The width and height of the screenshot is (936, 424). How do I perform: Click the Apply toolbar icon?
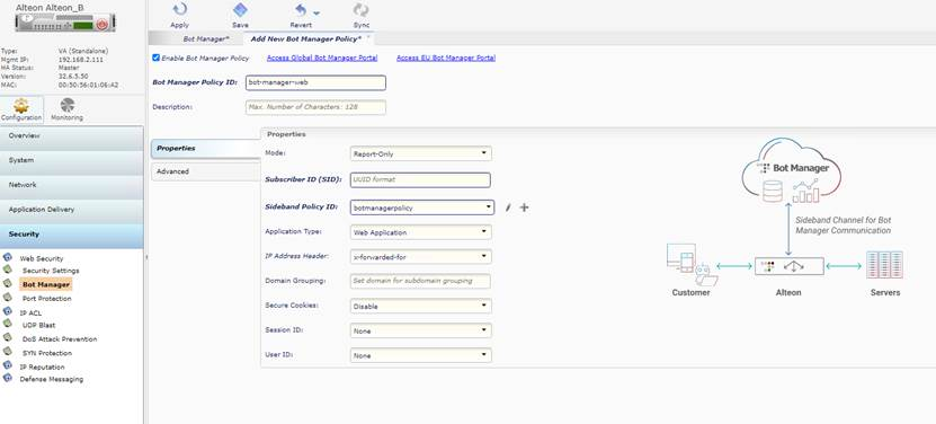click(x=179, y=10)
